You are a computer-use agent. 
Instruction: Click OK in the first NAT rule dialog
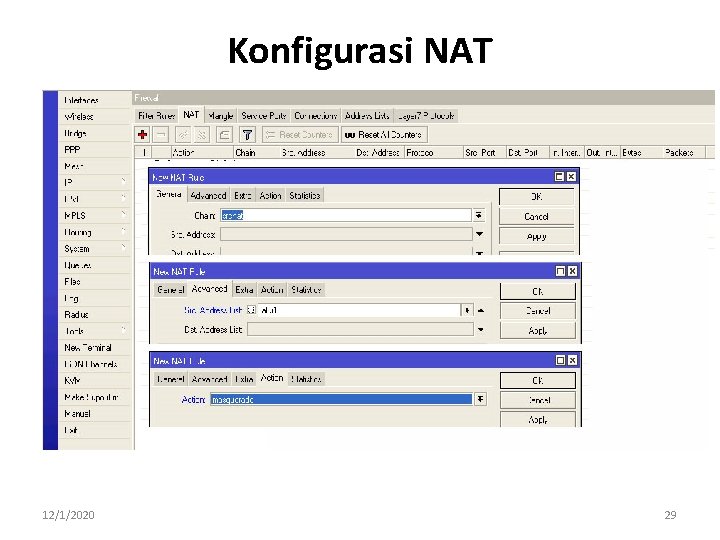pos(536,197)
